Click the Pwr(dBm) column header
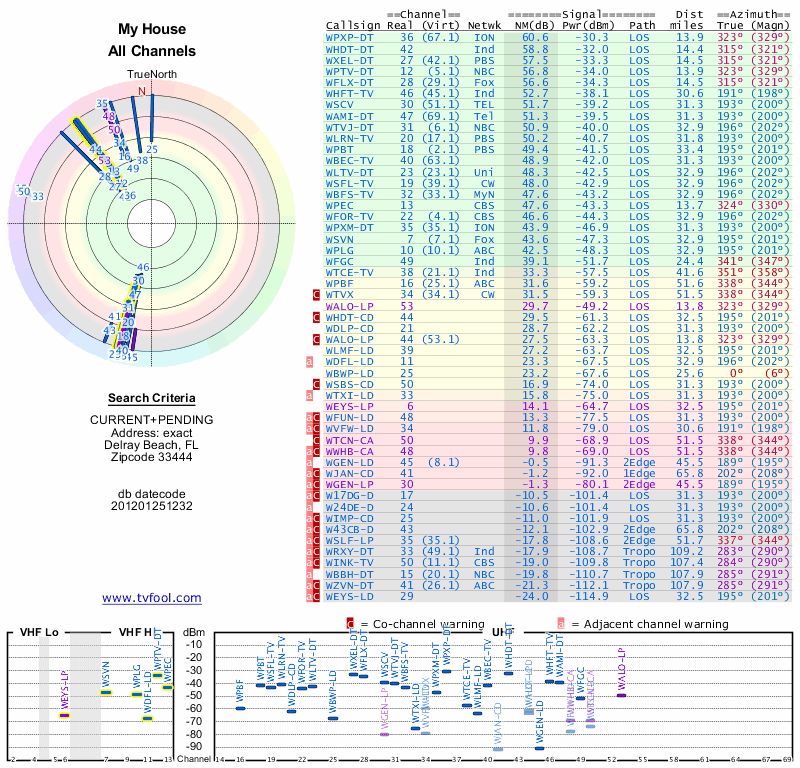Screen dimensions: 800x768 (589, 26)
